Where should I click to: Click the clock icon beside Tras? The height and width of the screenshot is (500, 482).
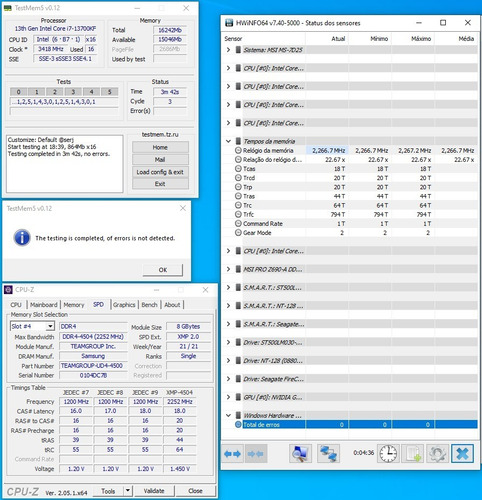point(238,196)
